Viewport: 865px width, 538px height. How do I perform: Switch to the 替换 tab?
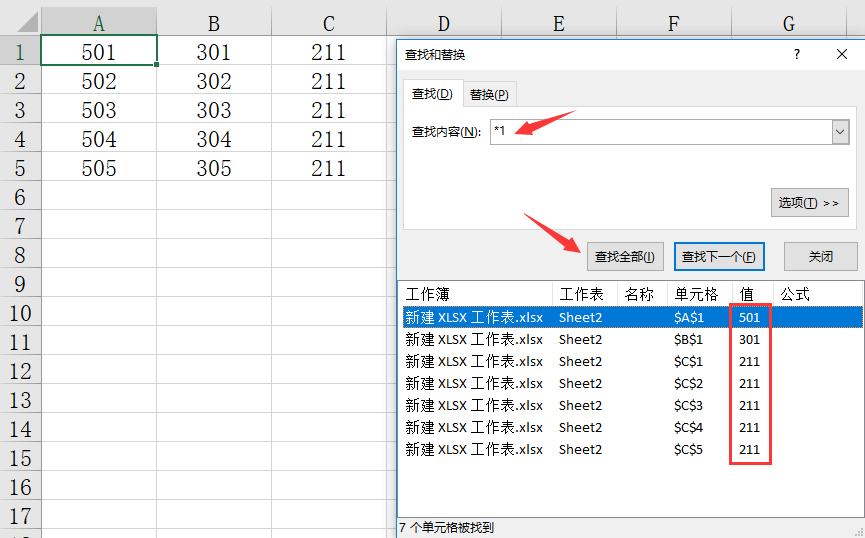tap(489, 95)
